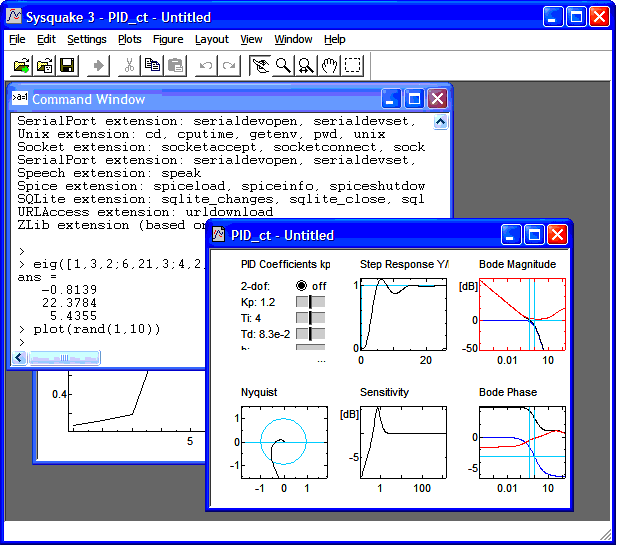The image size is (640, 545).
Task: Click the Paste clipboard icon
Action: [175, 66]
